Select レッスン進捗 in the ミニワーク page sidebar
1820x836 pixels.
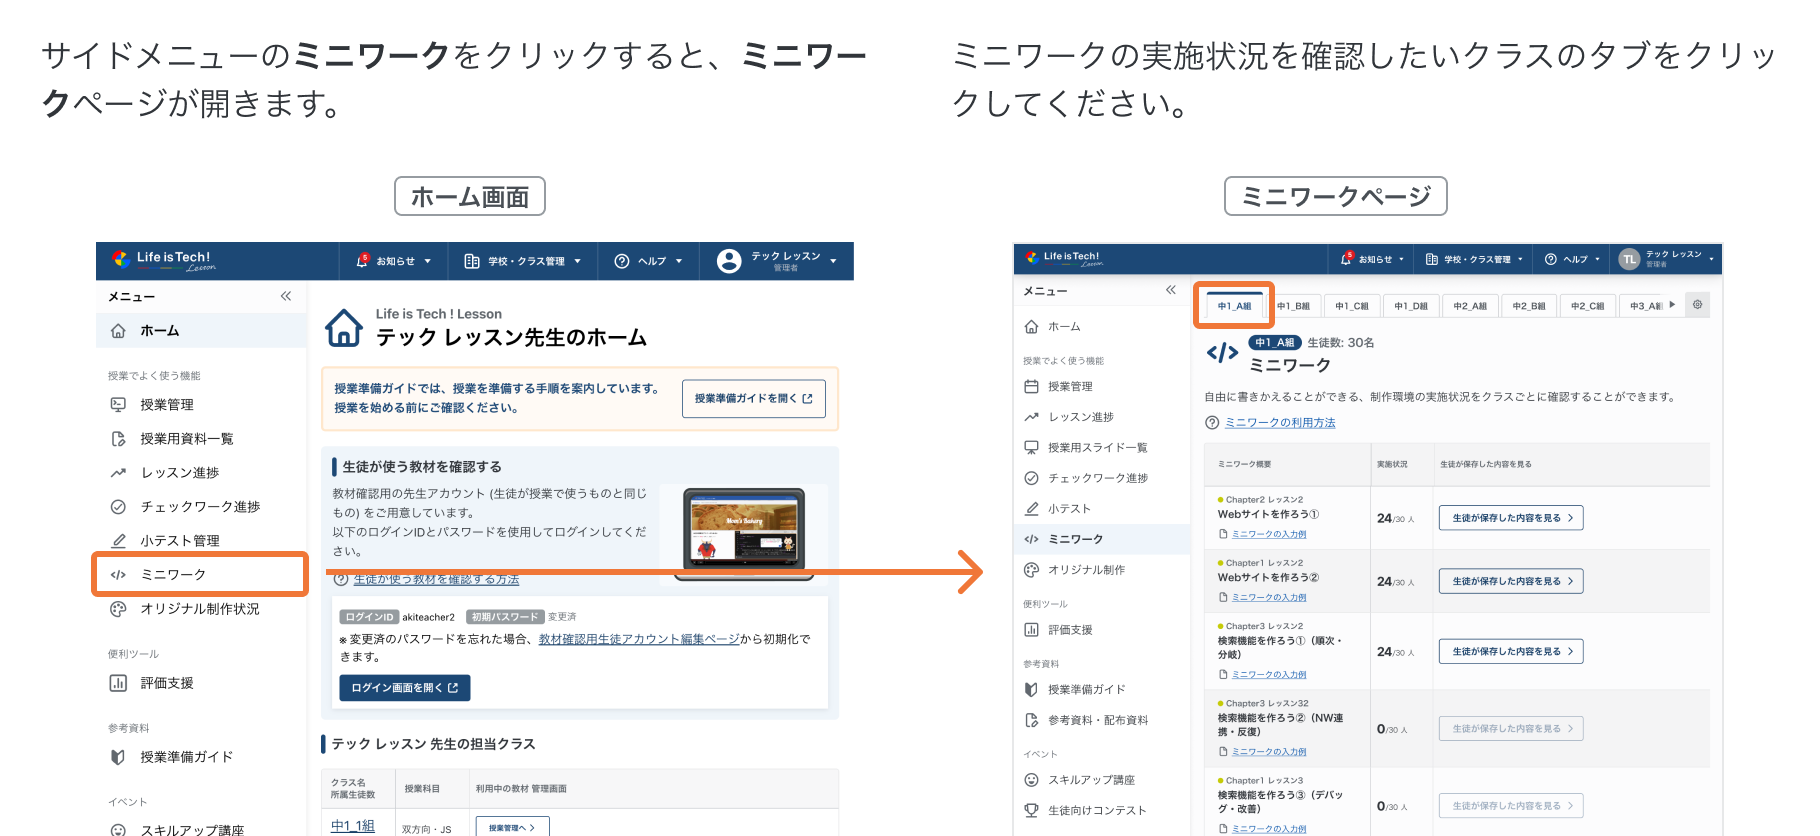click(x=1102, y=417)
